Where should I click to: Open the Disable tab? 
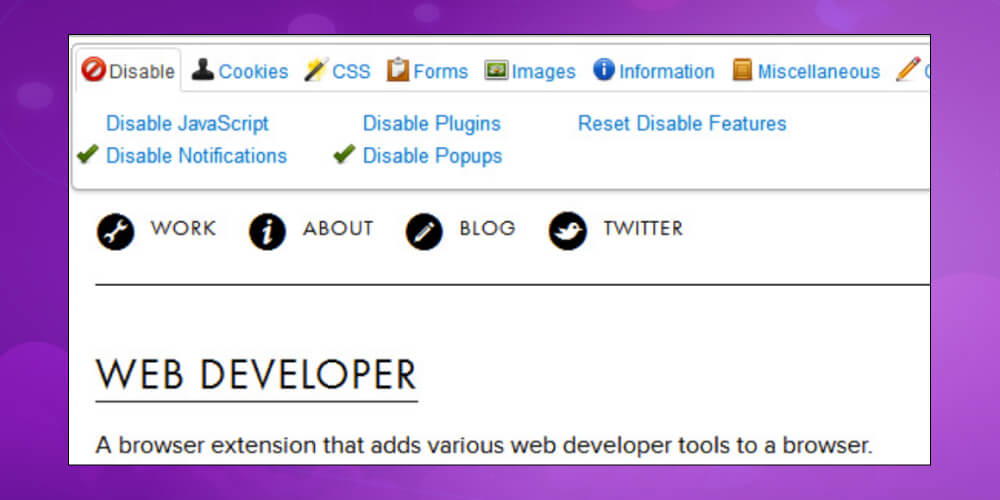pyautogui.click(x=128, y=71)
